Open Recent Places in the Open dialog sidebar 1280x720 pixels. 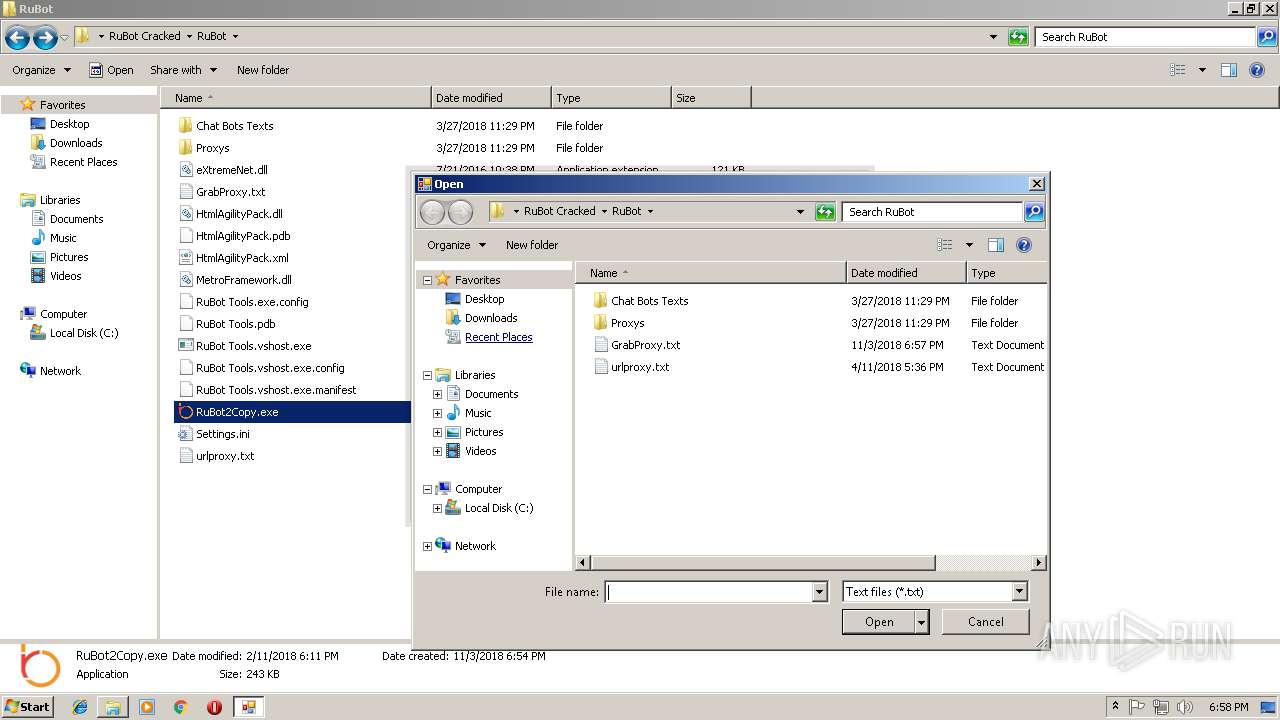click(498, 338)
